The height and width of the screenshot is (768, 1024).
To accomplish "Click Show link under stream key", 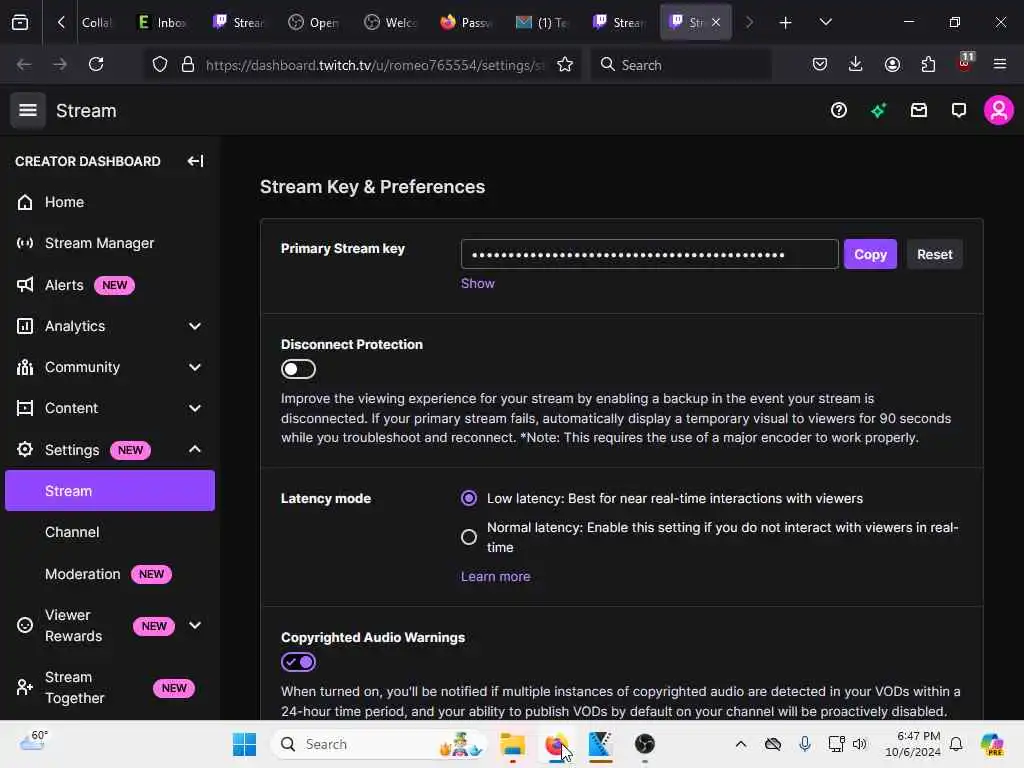I will 478,283.
